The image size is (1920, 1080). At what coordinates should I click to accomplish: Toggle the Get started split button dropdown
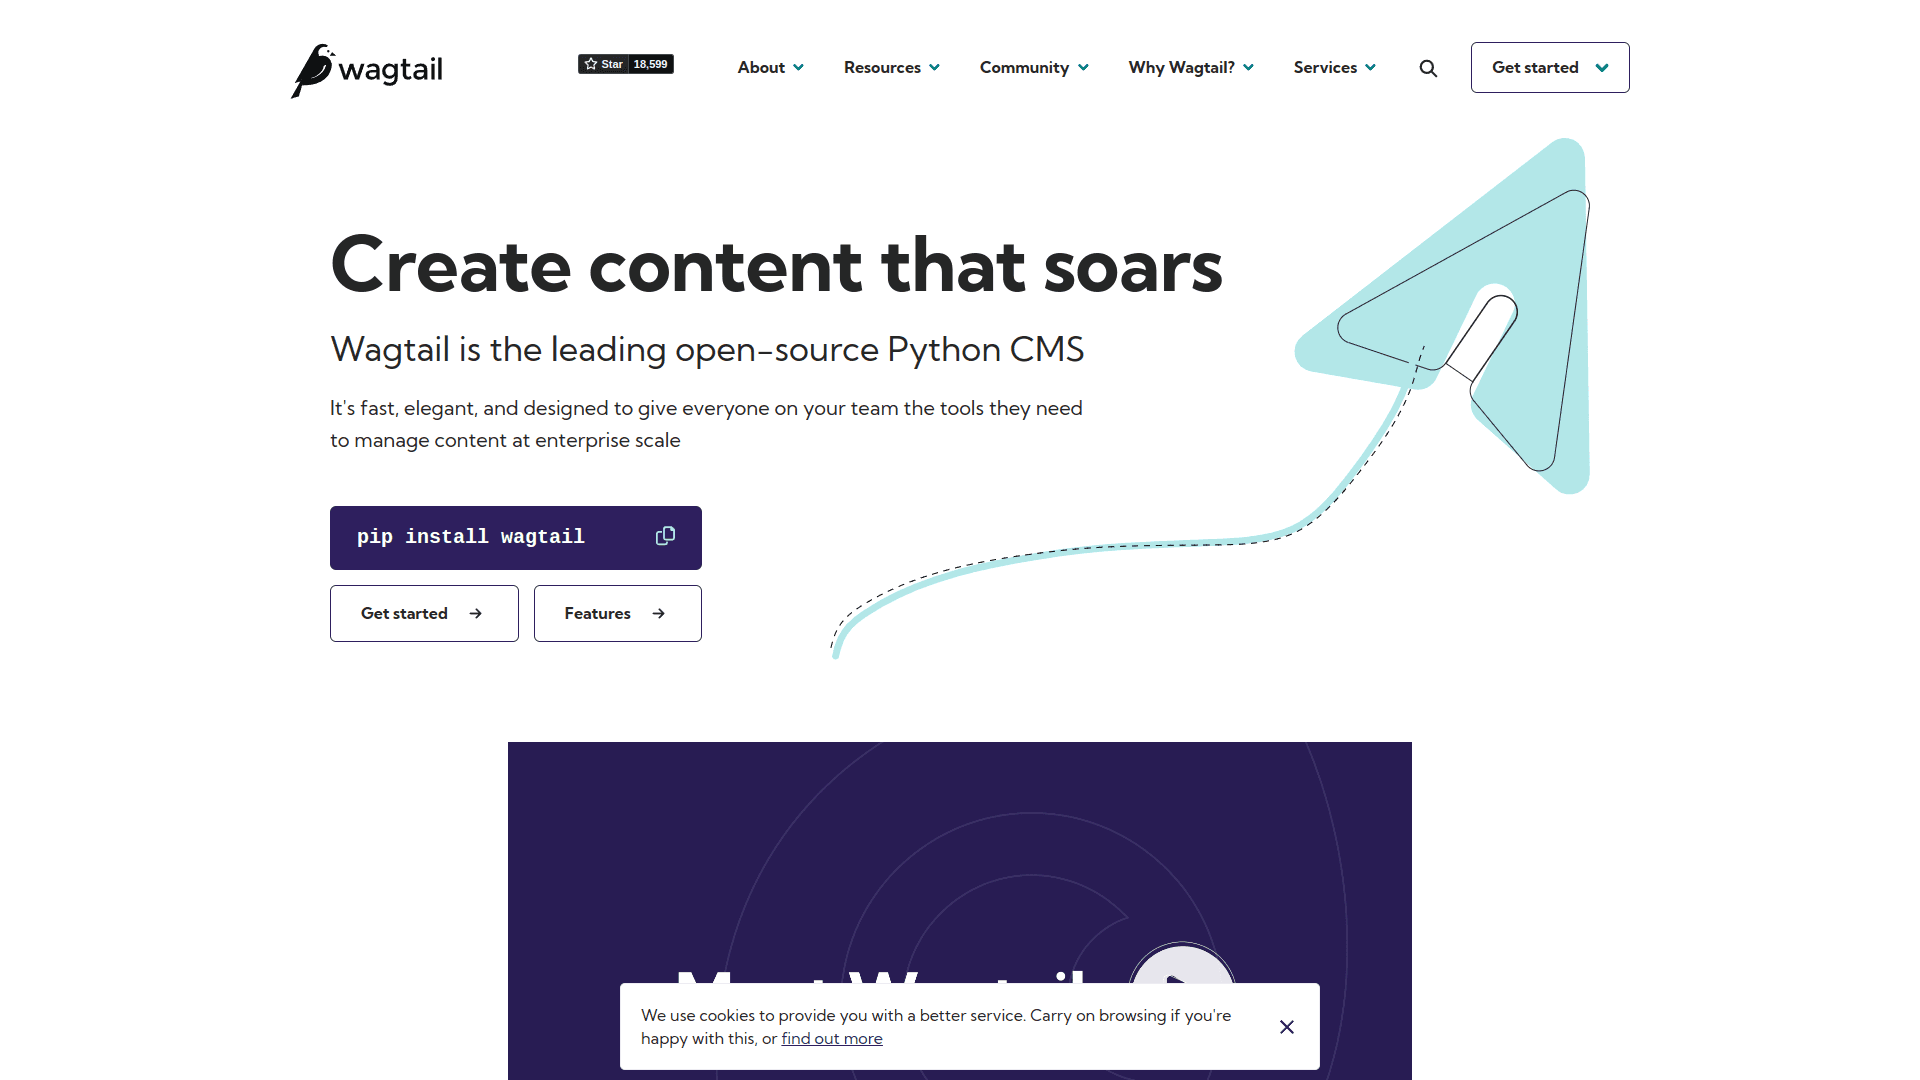1604,67
